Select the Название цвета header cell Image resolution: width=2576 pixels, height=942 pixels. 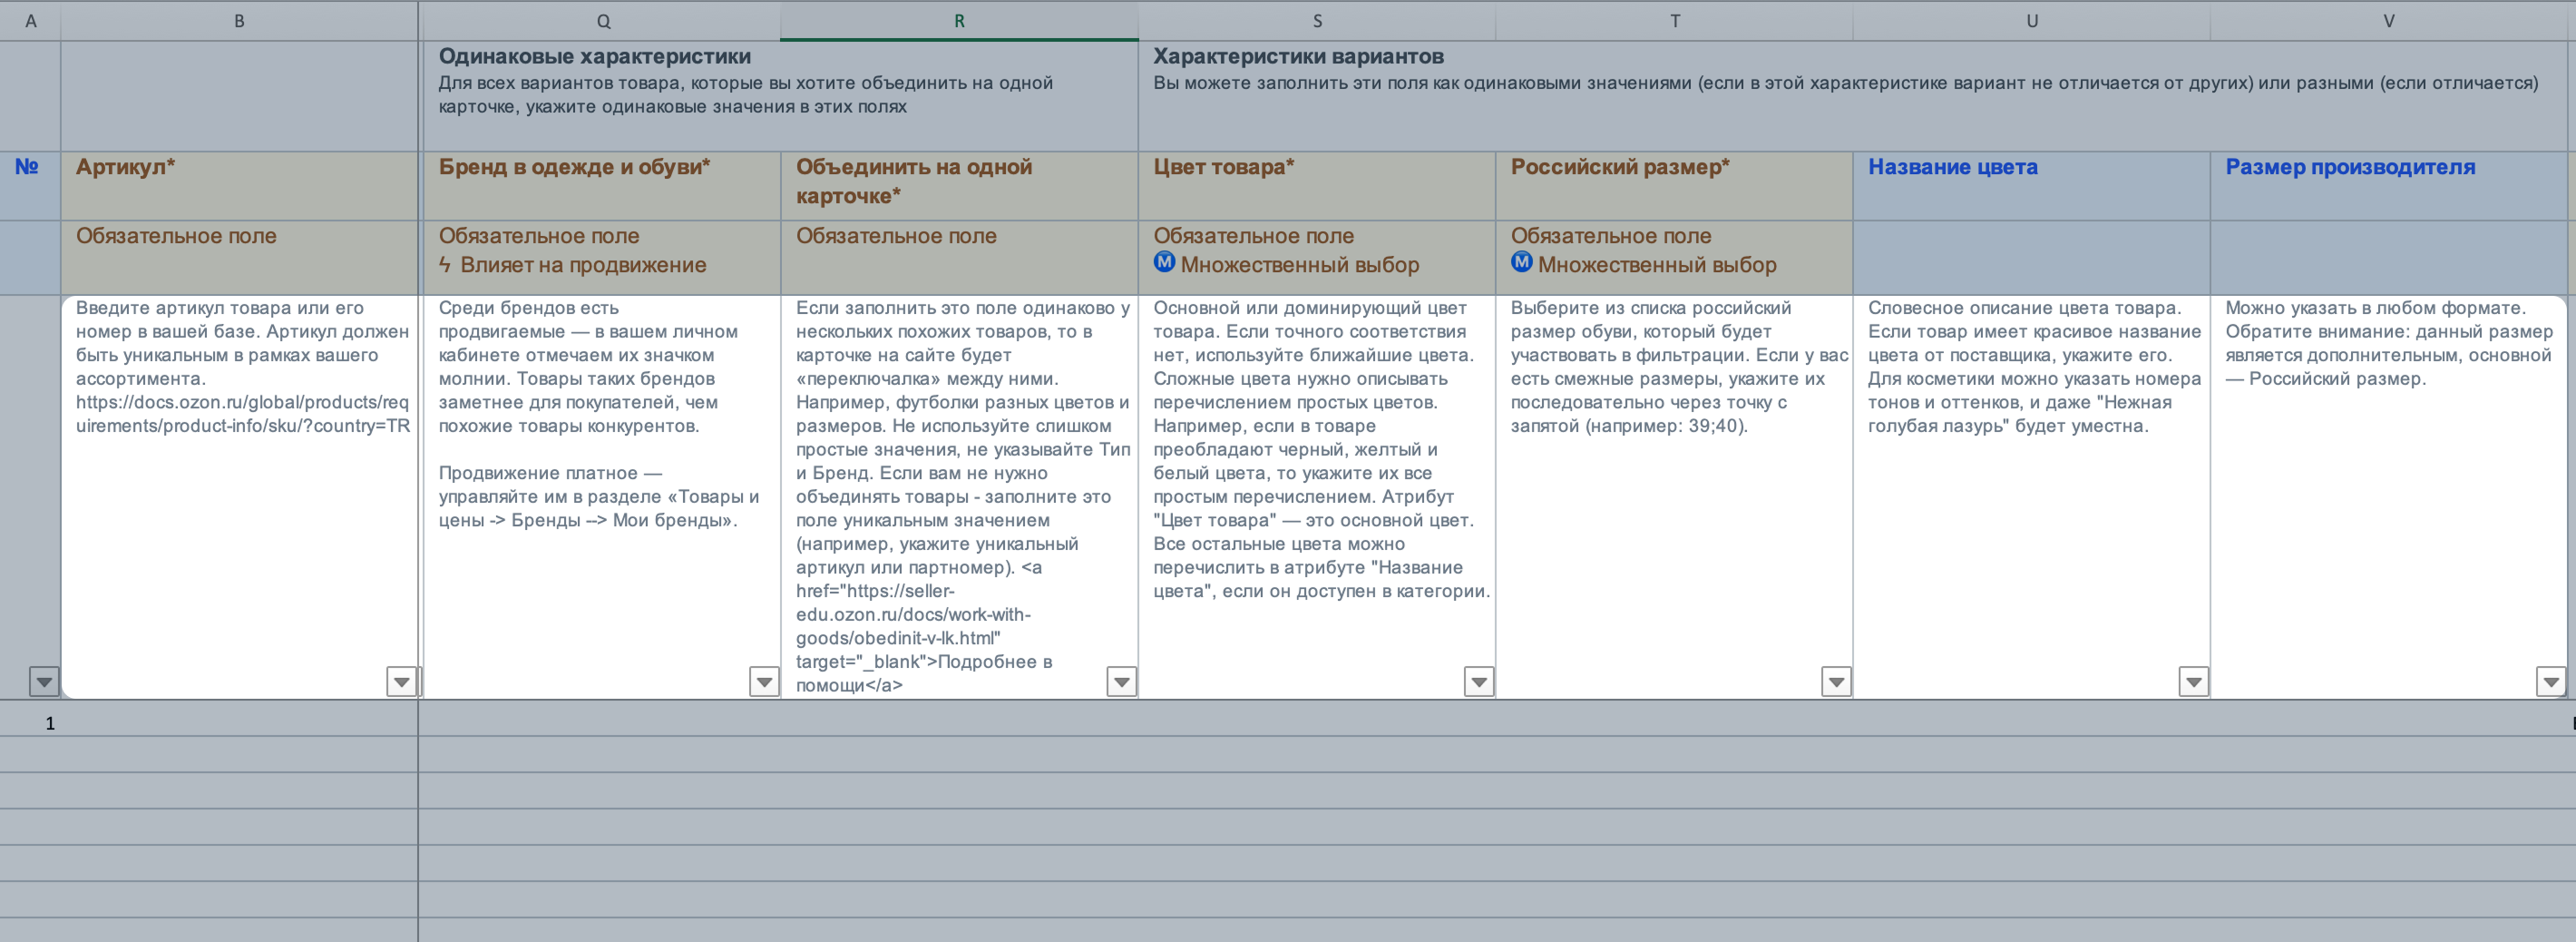click(2031, 186)
